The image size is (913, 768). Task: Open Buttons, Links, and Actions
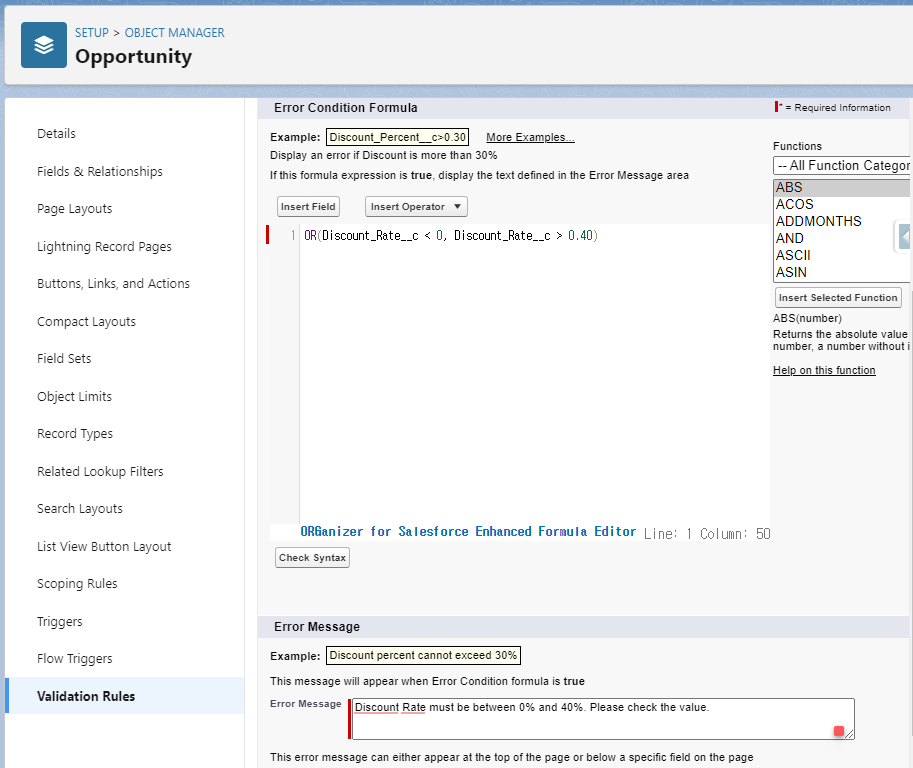114,284
